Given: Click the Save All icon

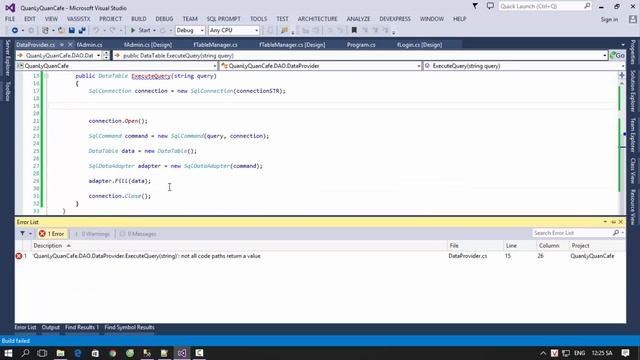Looking at the screenshot, I should pyautogui.click(x=82, y=30).
